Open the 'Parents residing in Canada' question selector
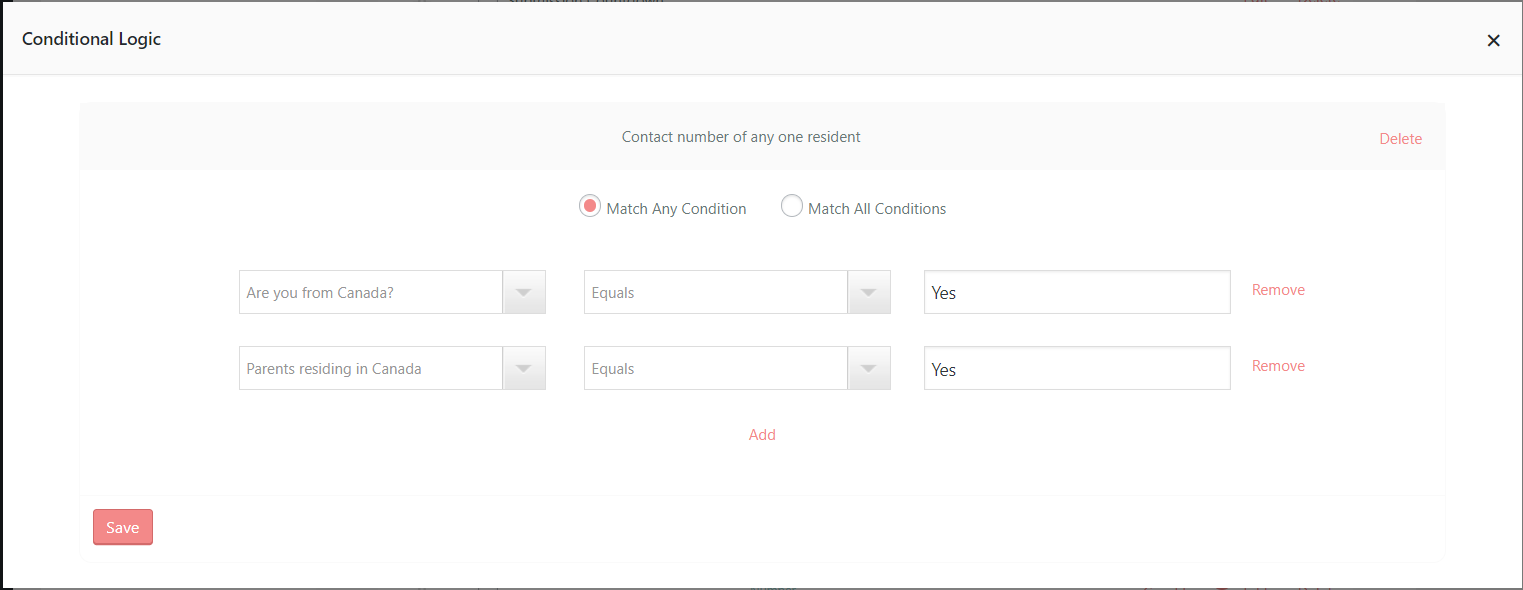 (x=370, y=367)
